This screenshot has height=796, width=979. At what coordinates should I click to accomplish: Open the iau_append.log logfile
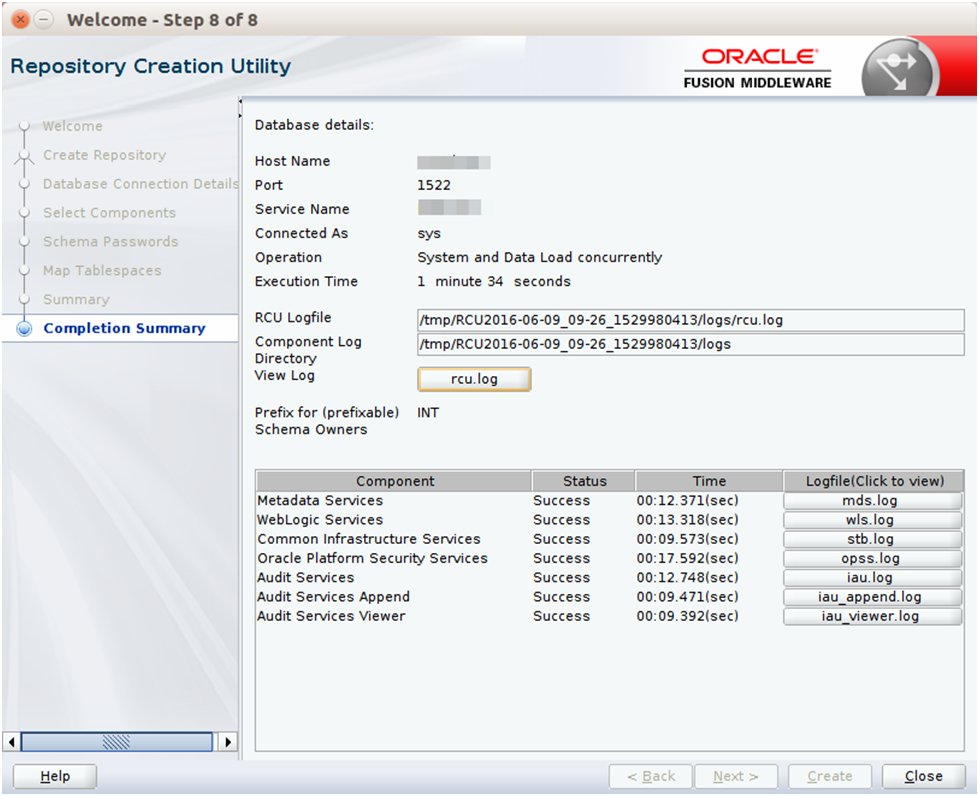872,597
